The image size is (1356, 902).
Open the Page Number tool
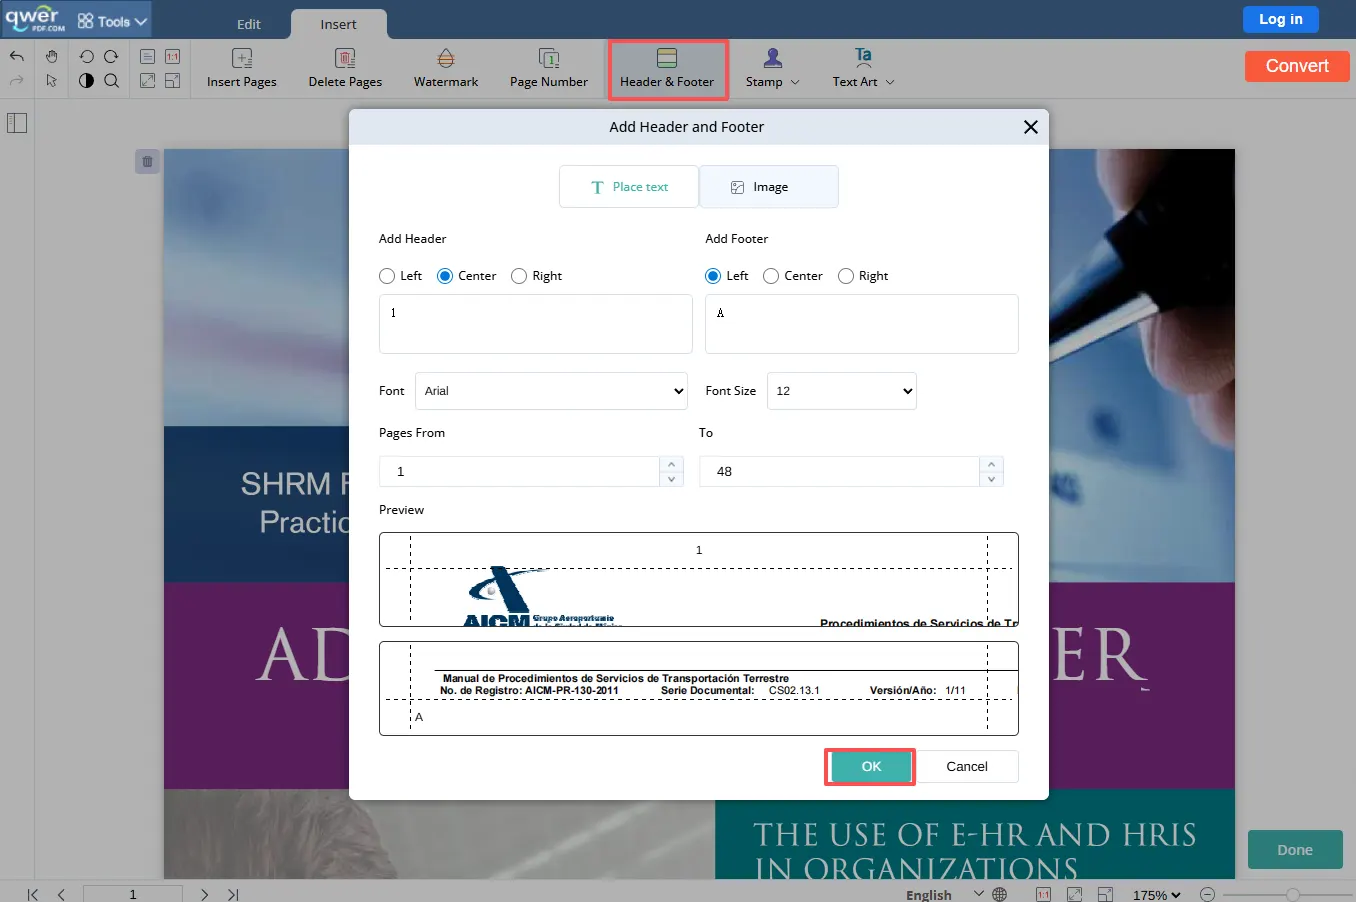point(549,69)
